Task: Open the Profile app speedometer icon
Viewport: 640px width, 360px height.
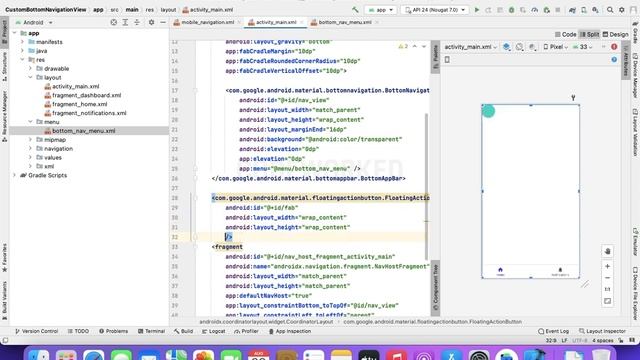Action: click(535, 10)
